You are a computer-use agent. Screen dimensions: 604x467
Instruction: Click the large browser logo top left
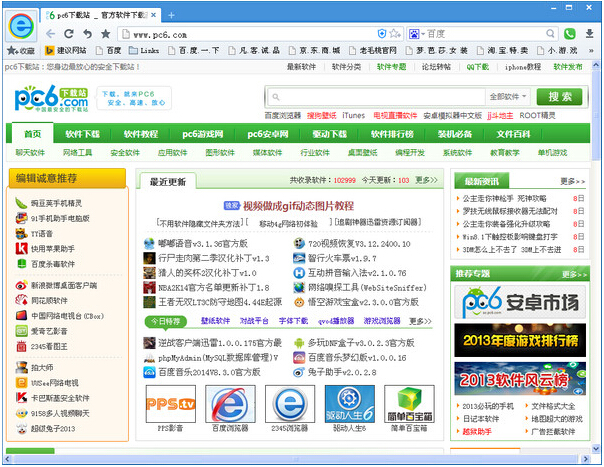pyautogui.click(x=21, y=27)
